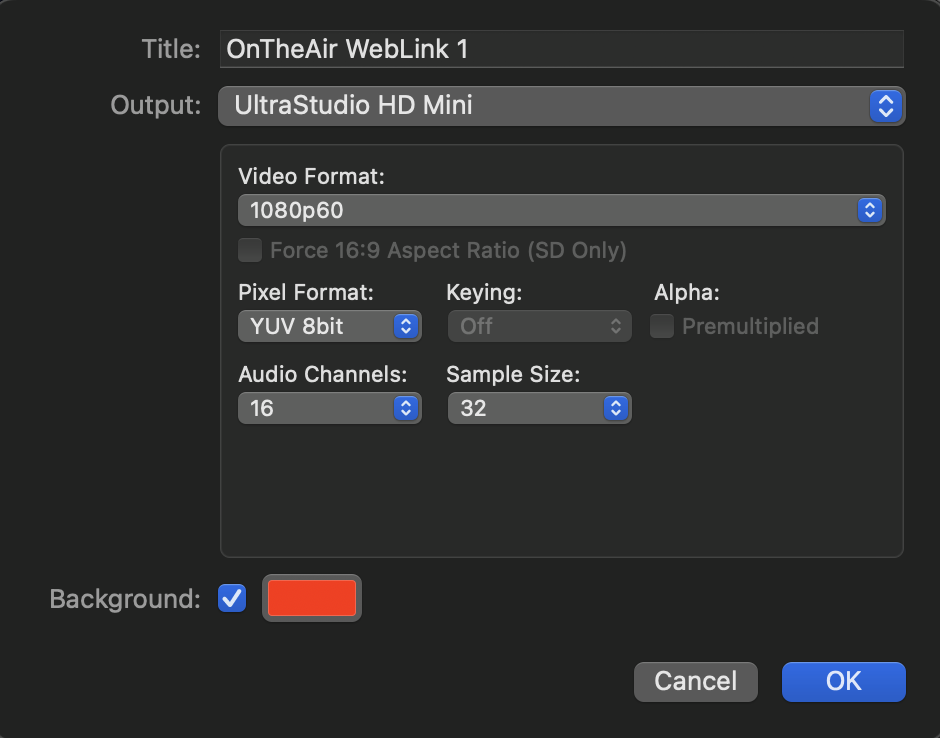
Task: Enable Force 16:9 Aspect Ratio checkbox
Action: (x=250, y=250)
